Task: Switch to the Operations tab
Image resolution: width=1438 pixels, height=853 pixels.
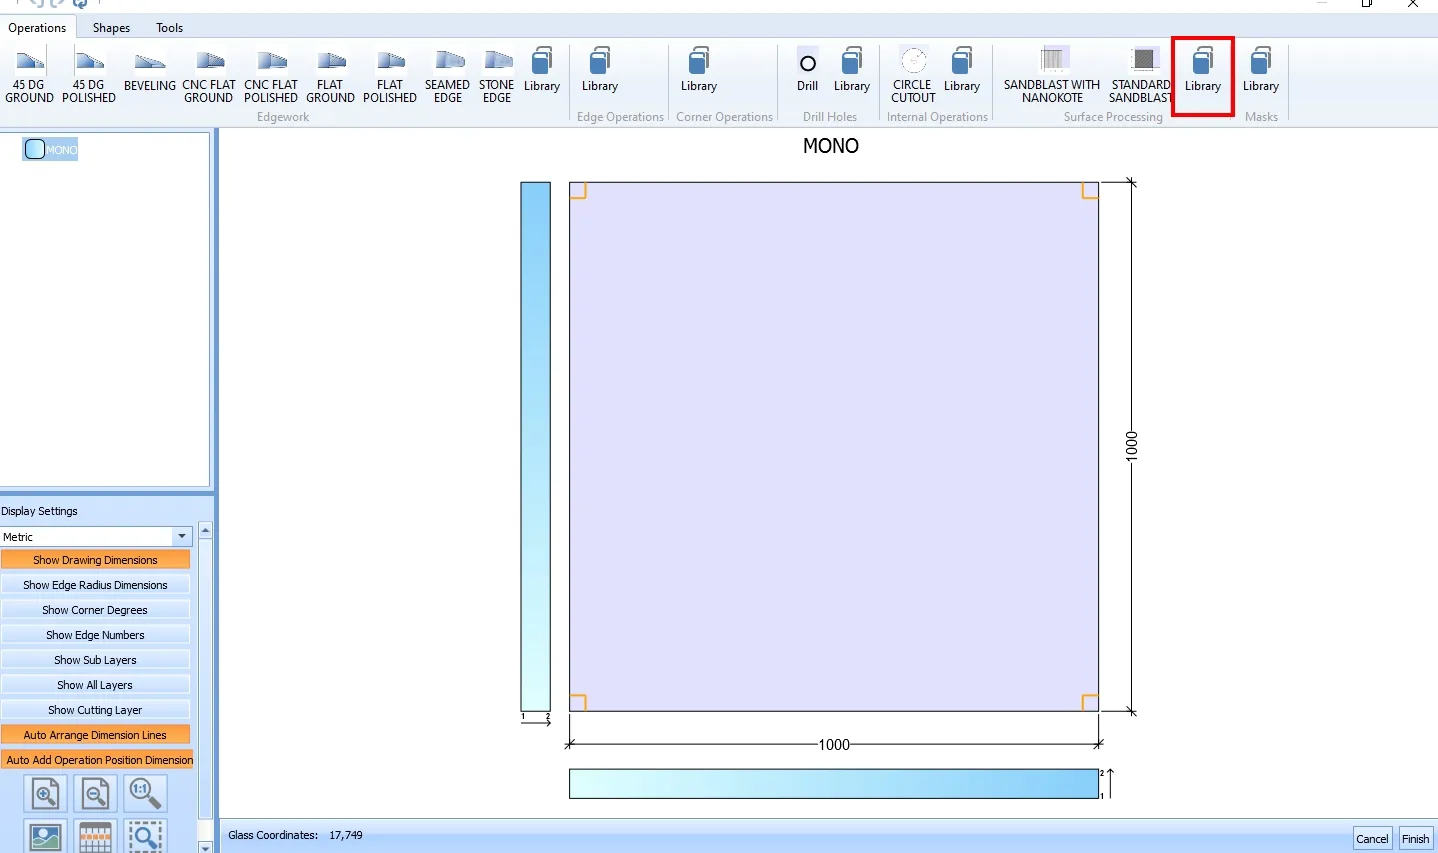Action: pos(37,28)
